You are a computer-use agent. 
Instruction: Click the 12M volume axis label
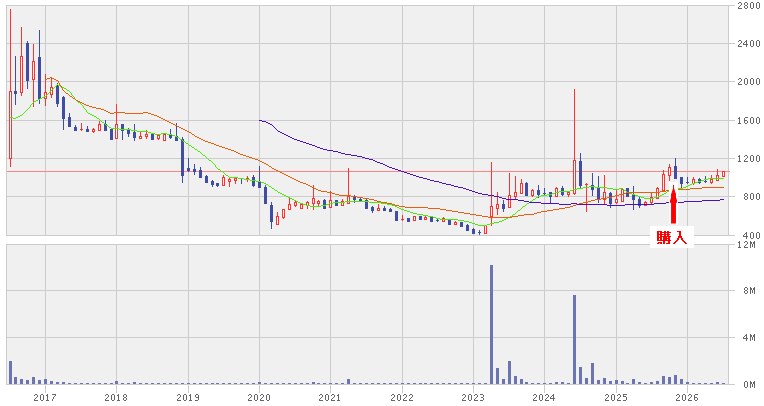click(x=747, y=245)
